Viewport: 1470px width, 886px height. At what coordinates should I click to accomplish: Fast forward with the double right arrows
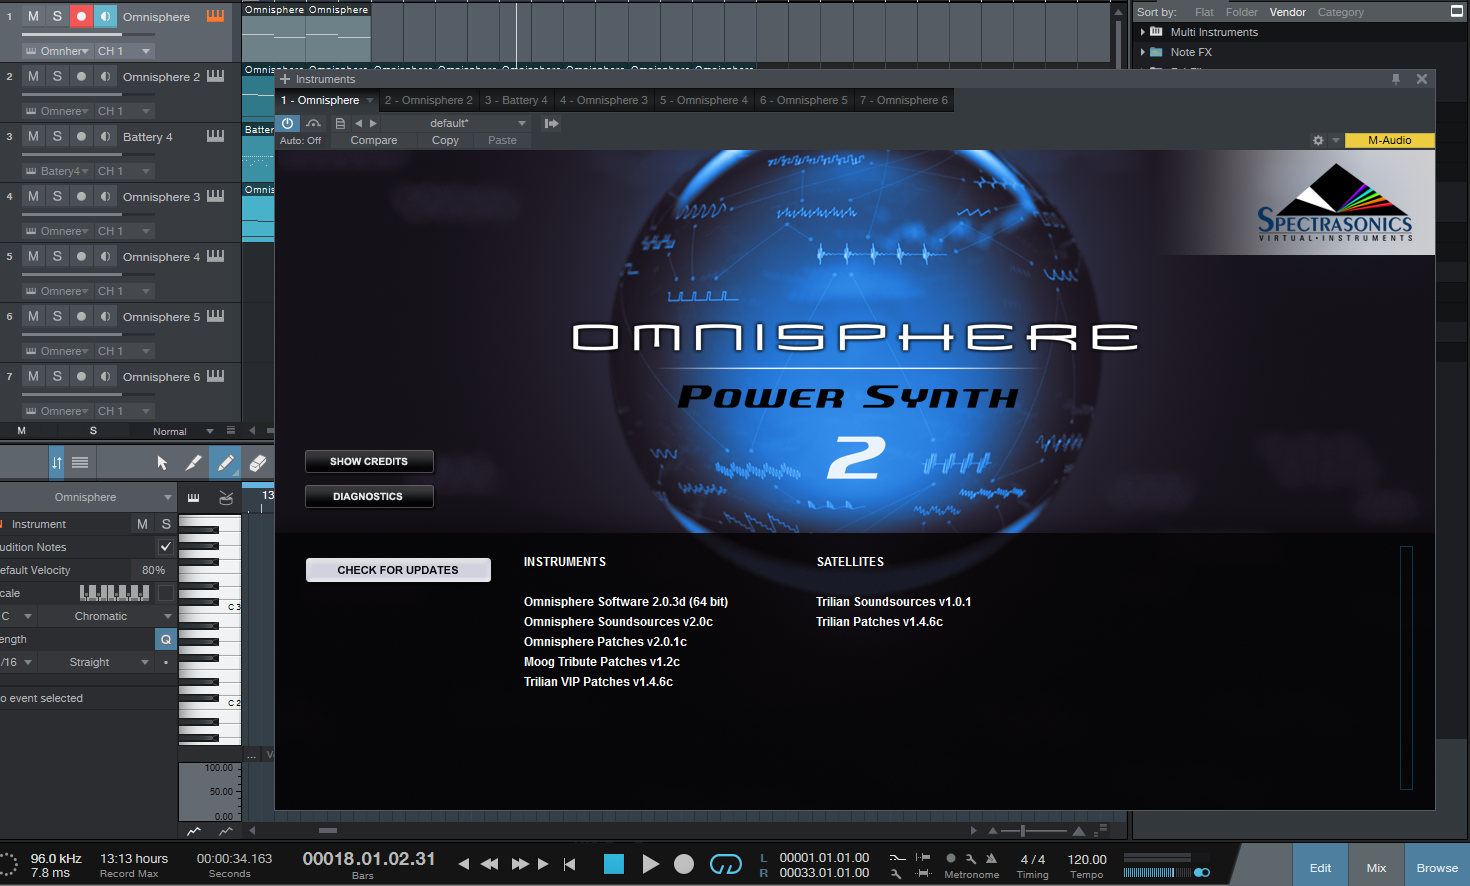[x=520, y=864]
